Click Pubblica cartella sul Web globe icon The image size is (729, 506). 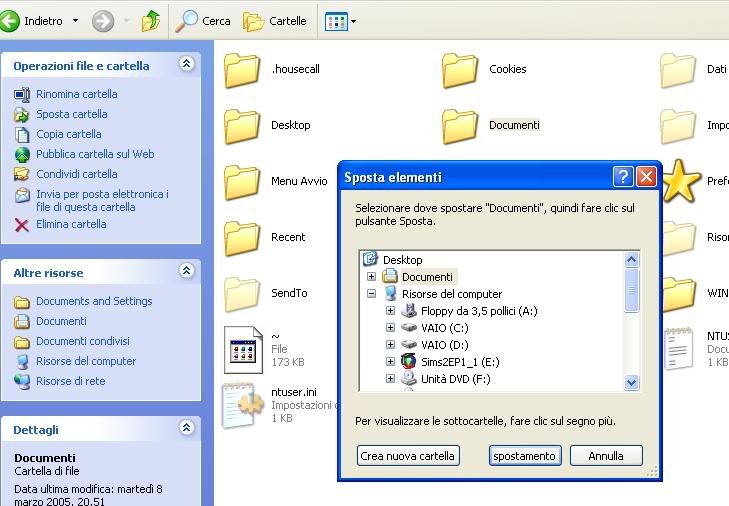pyautogui.click(x=22, y=154)
